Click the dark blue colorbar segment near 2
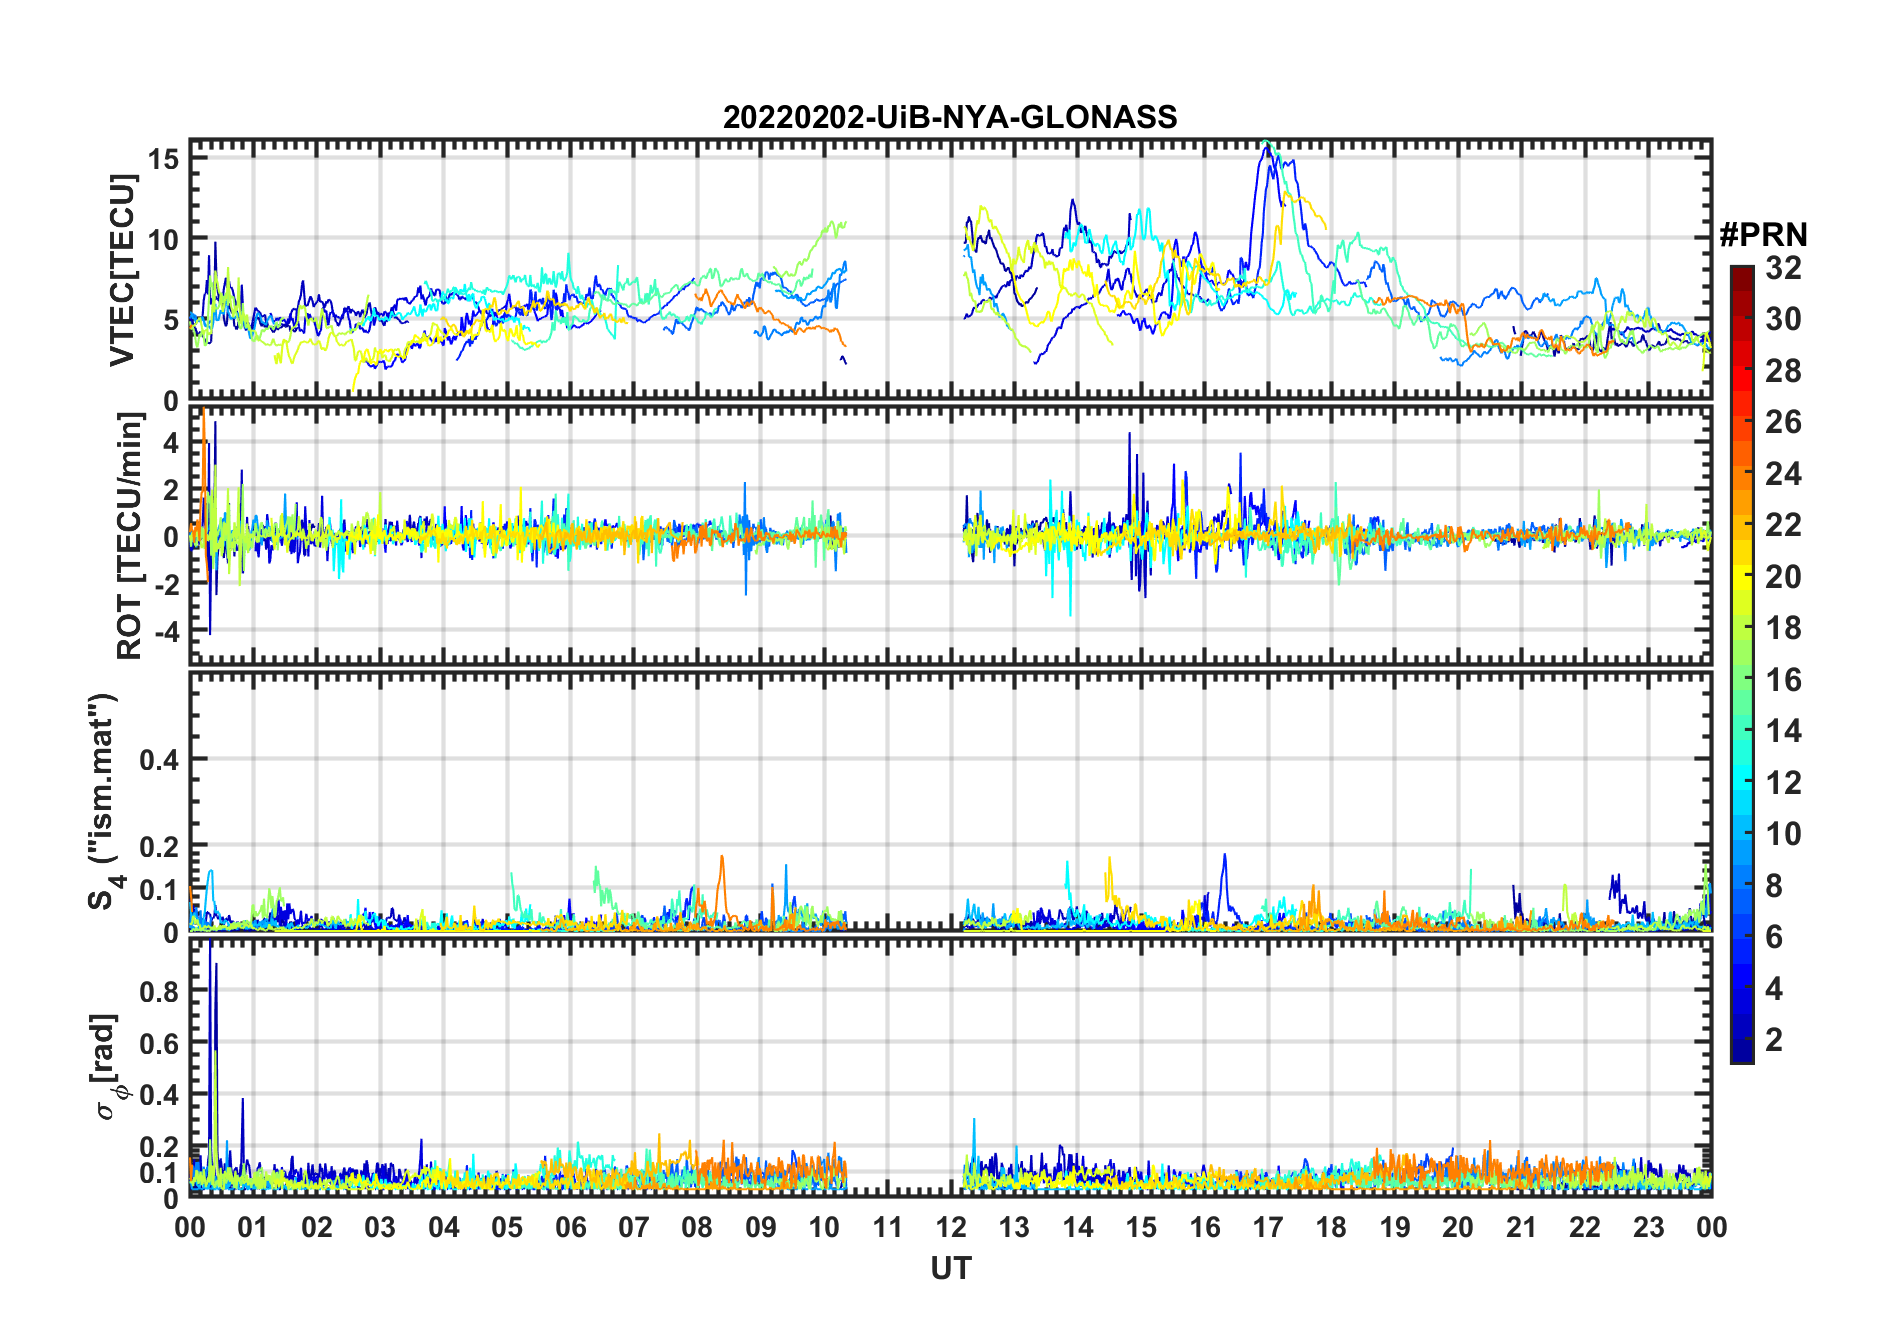This screenshot has width=1902, height=1330. coord(1742,1040)
